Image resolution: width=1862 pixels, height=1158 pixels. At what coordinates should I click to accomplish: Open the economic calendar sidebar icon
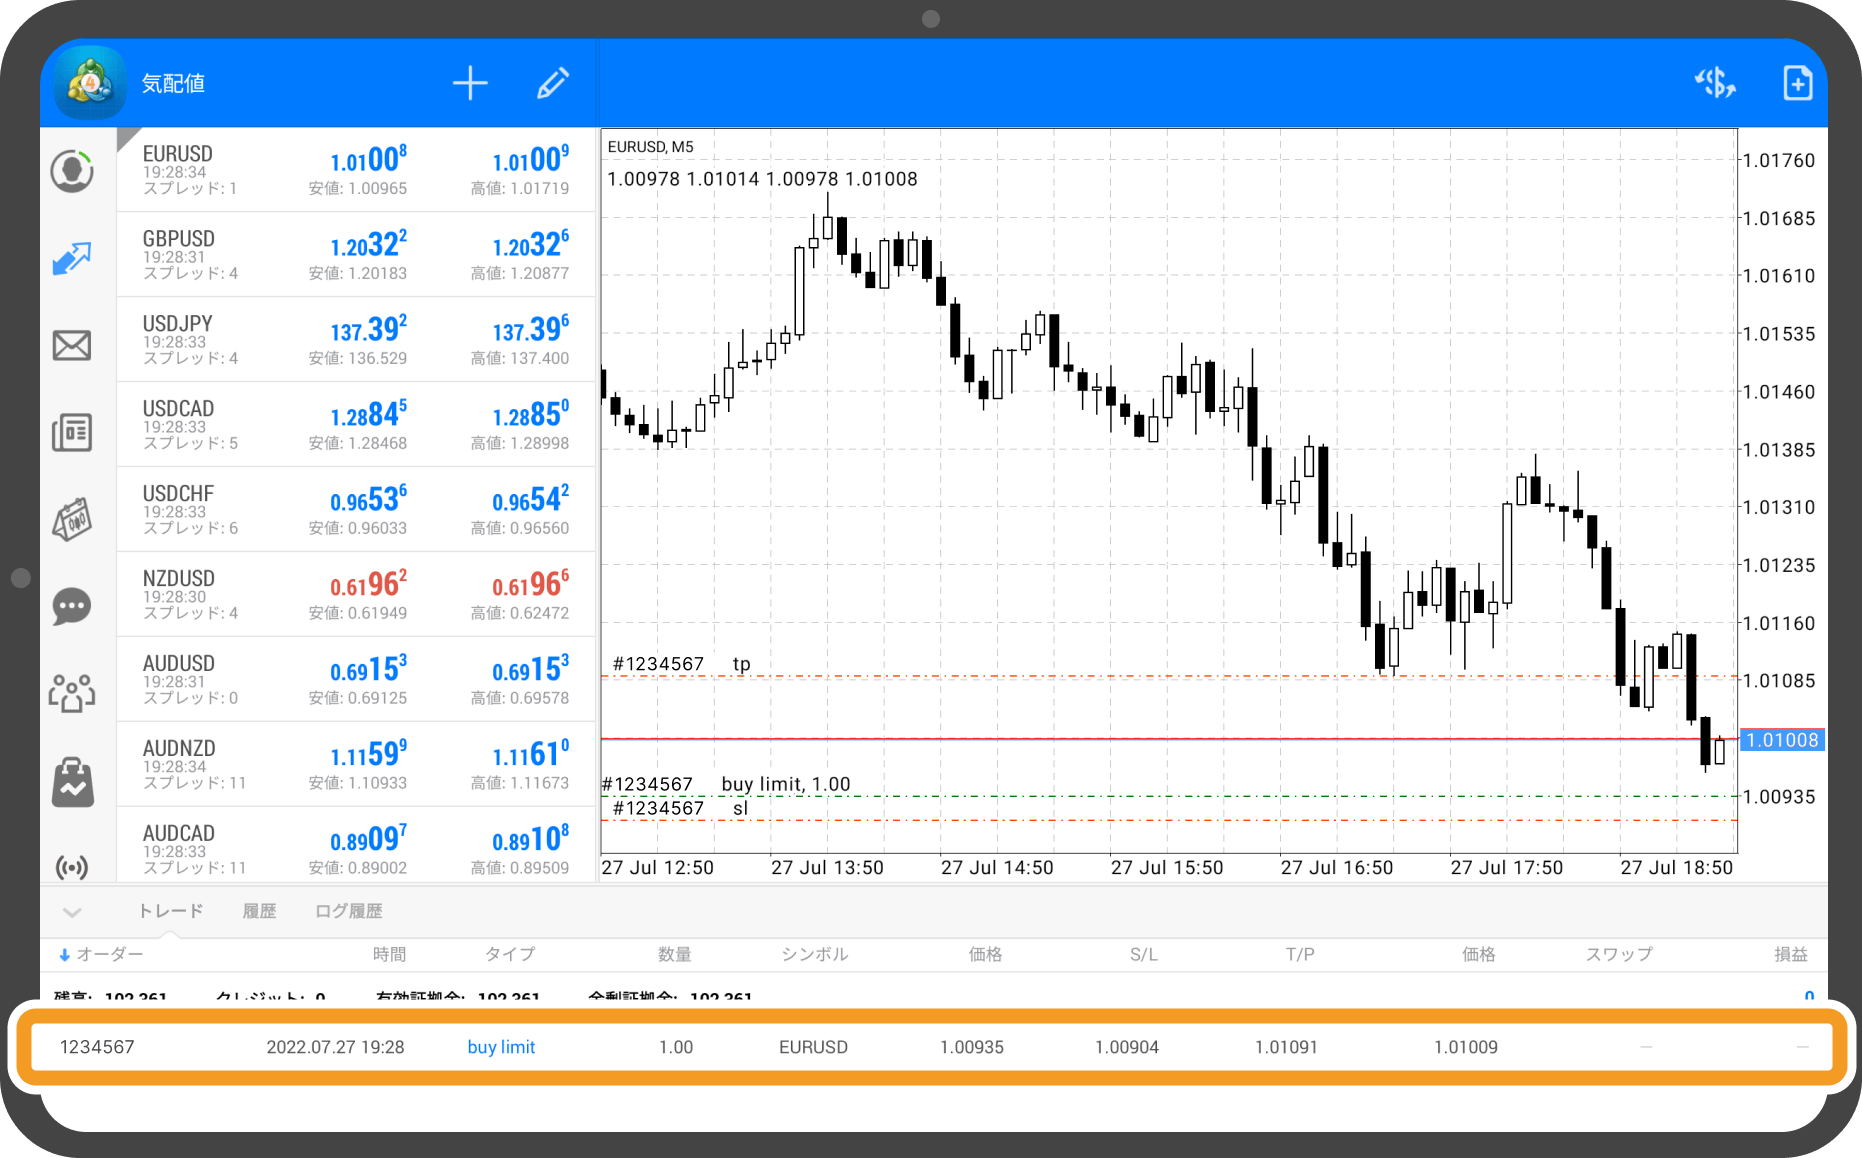pyautogui.click(x=72, y=519)
